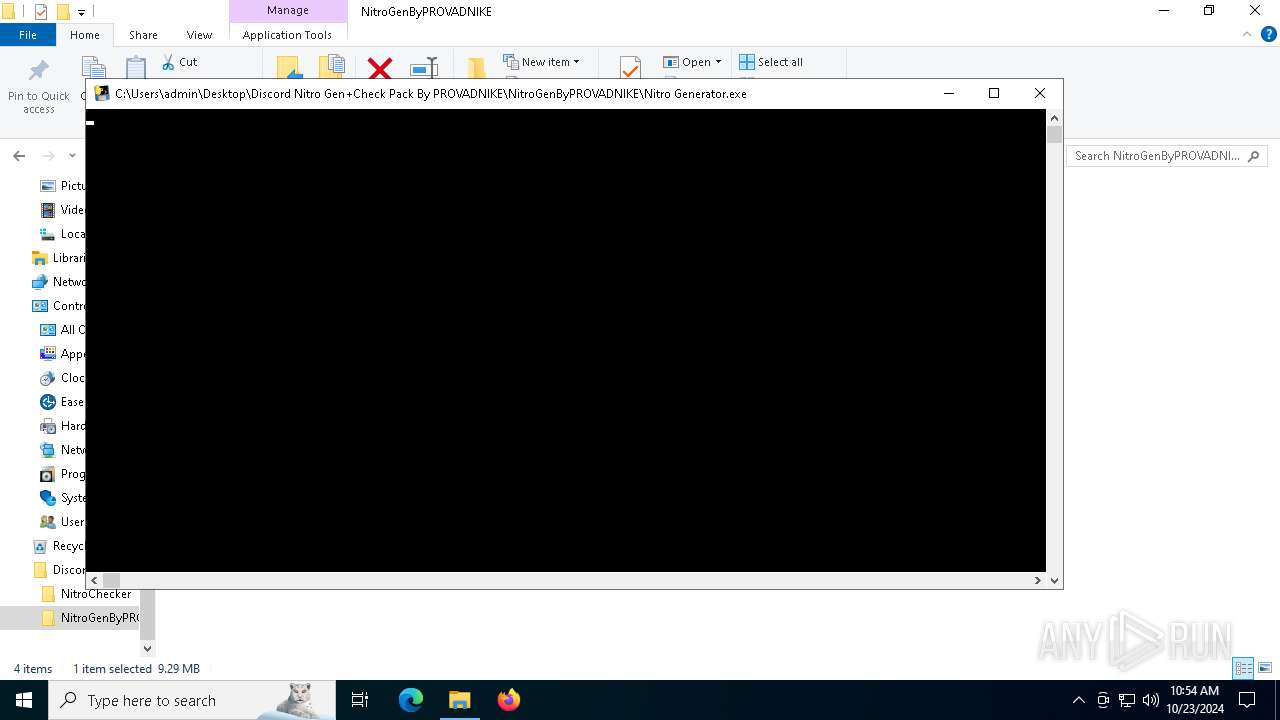Click the Explorer Help question icon
Viewport: 1280px width, 720px height.
click(1269, 34)
